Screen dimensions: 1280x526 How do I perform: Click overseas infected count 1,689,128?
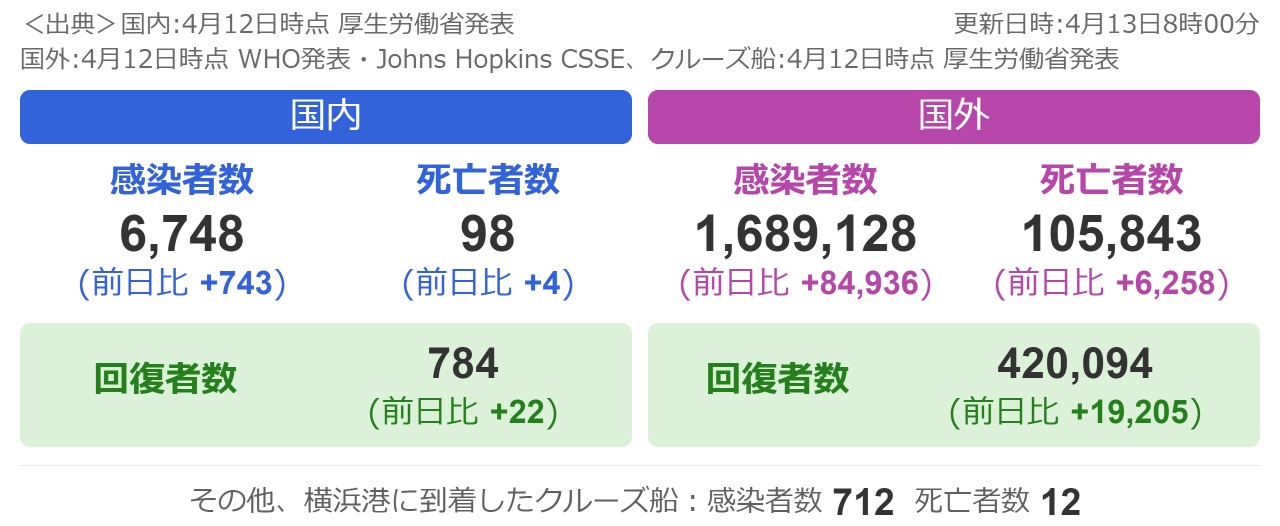[x=805, y=235]
